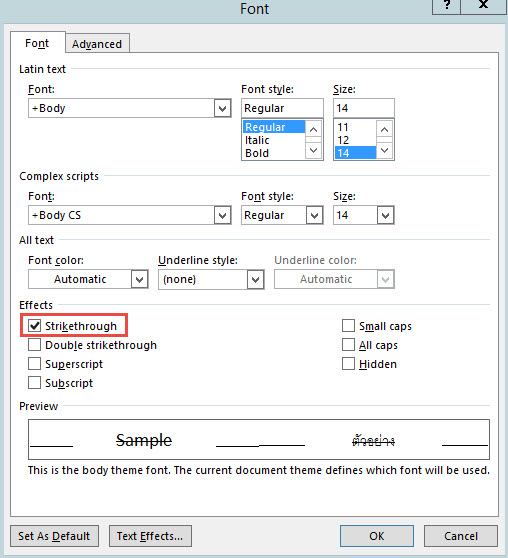508x558 pixels.
Task: Click the Latin Size input field
Action: (363, 108)
